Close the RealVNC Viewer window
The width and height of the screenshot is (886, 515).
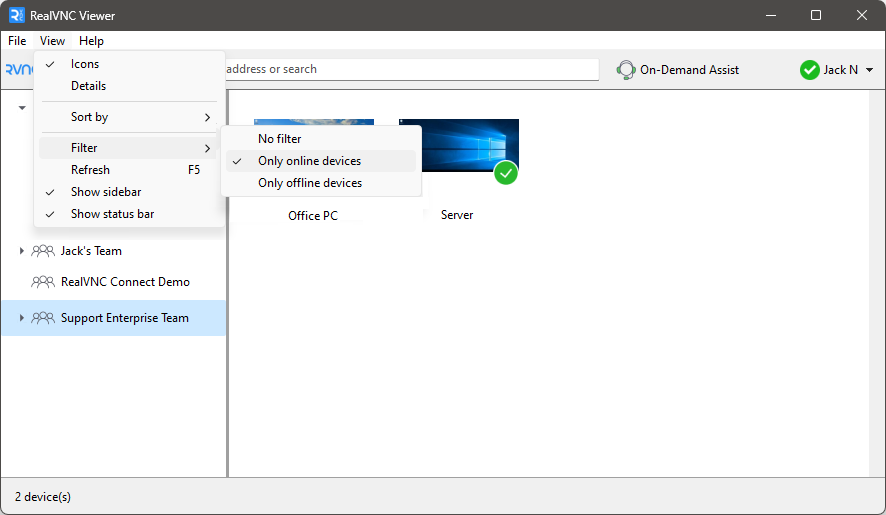862,15
